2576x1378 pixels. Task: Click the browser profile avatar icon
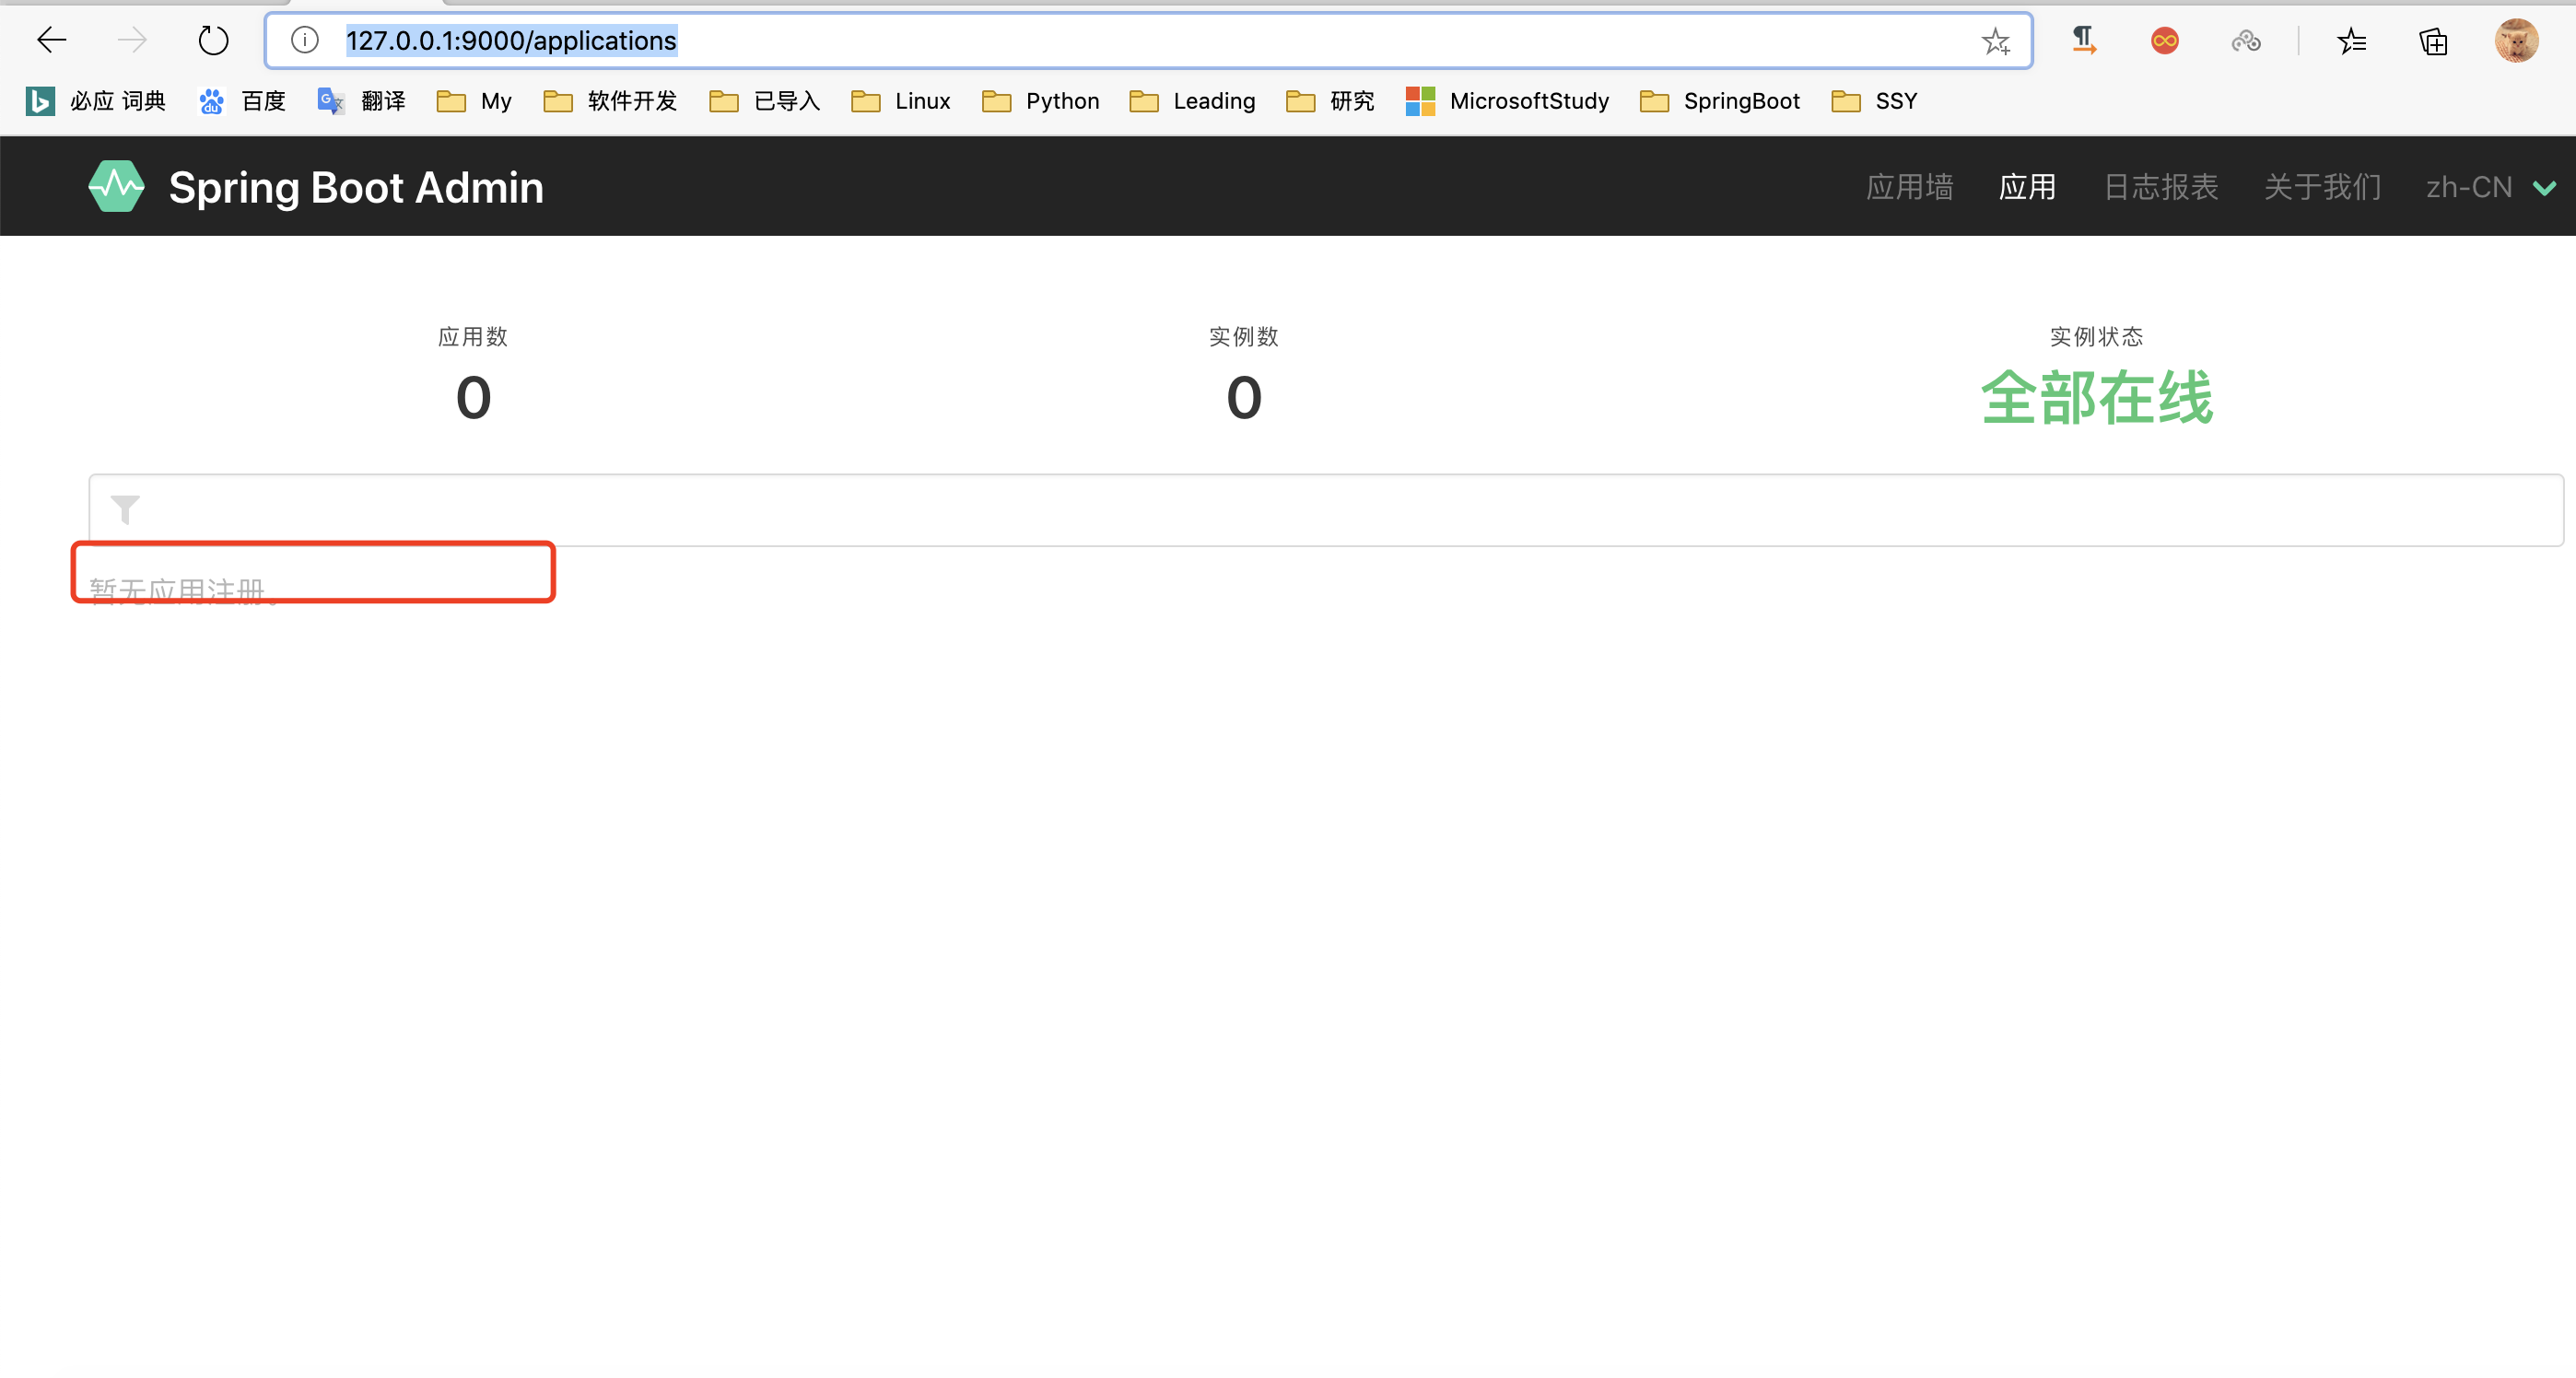(x=2518, y=40)
